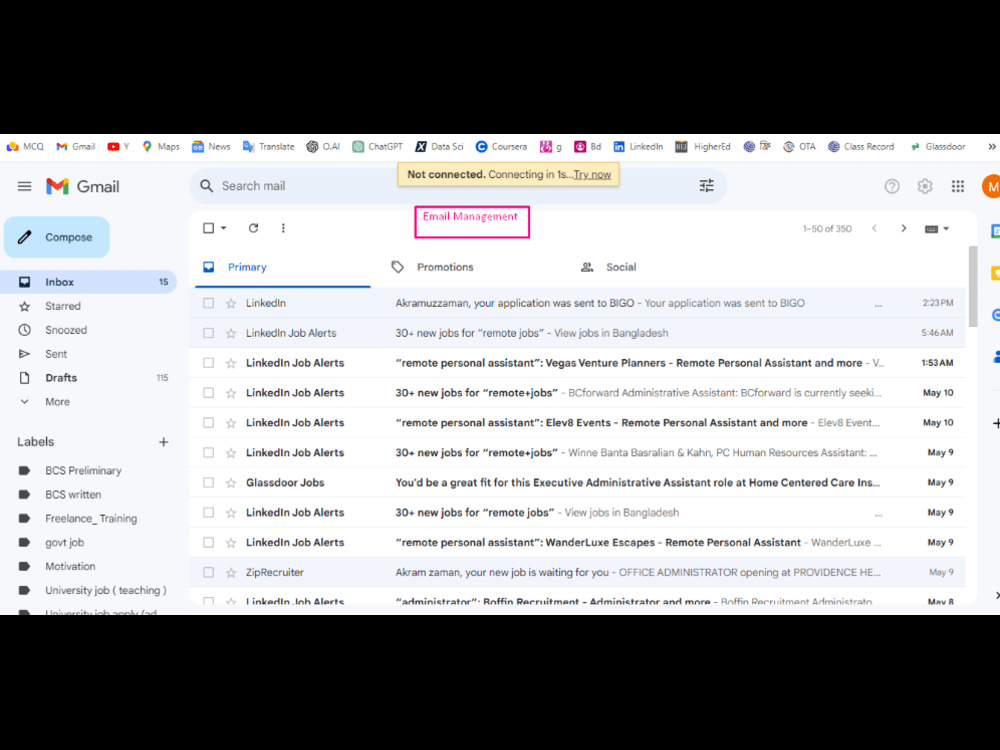Switch to the Primary tab
Screen dimensions: 1000x750
point(281,267)
